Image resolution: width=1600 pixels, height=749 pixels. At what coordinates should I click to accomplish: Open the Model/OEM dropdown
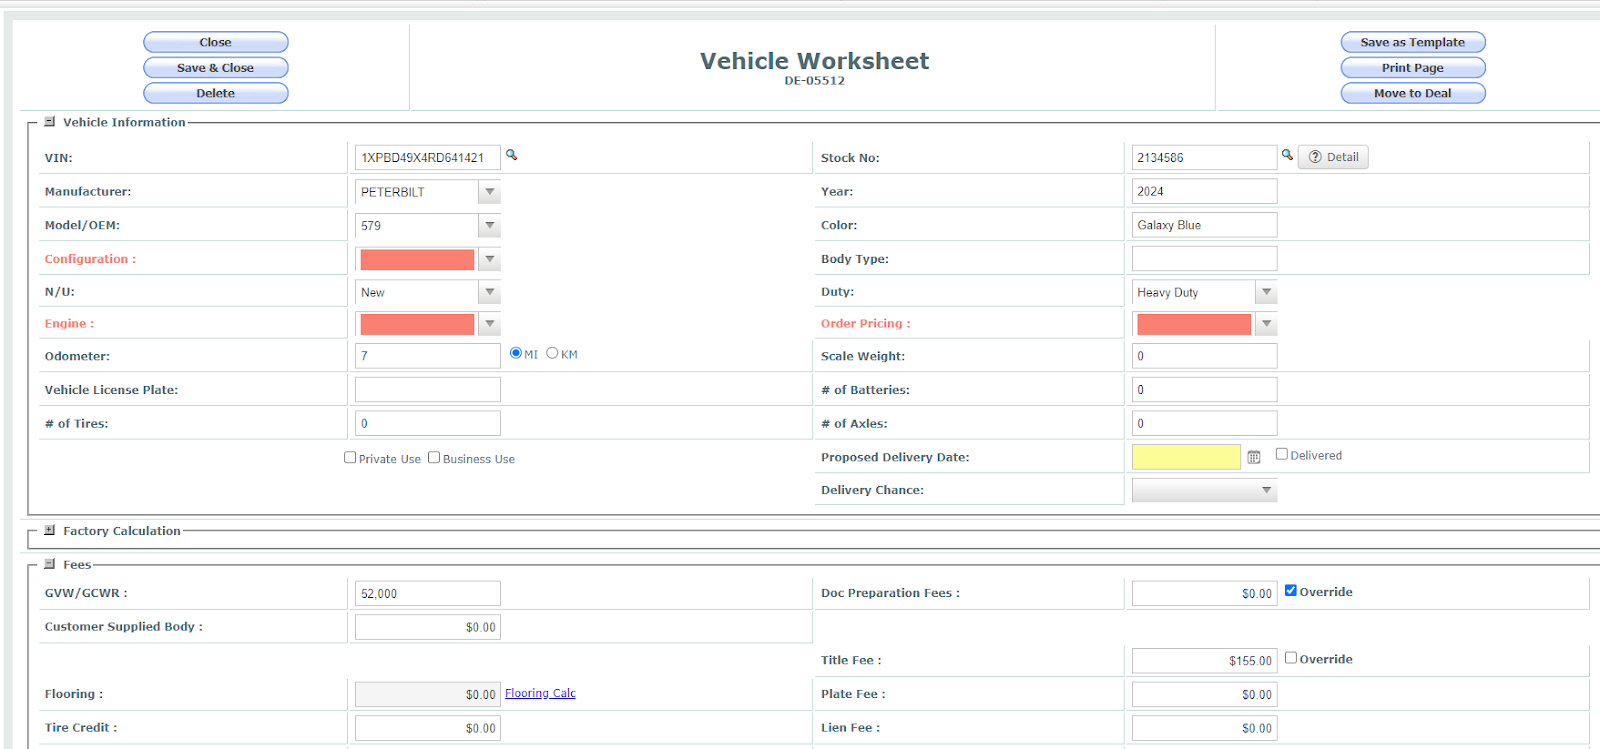pyautogui.click(x=489, y=226)
